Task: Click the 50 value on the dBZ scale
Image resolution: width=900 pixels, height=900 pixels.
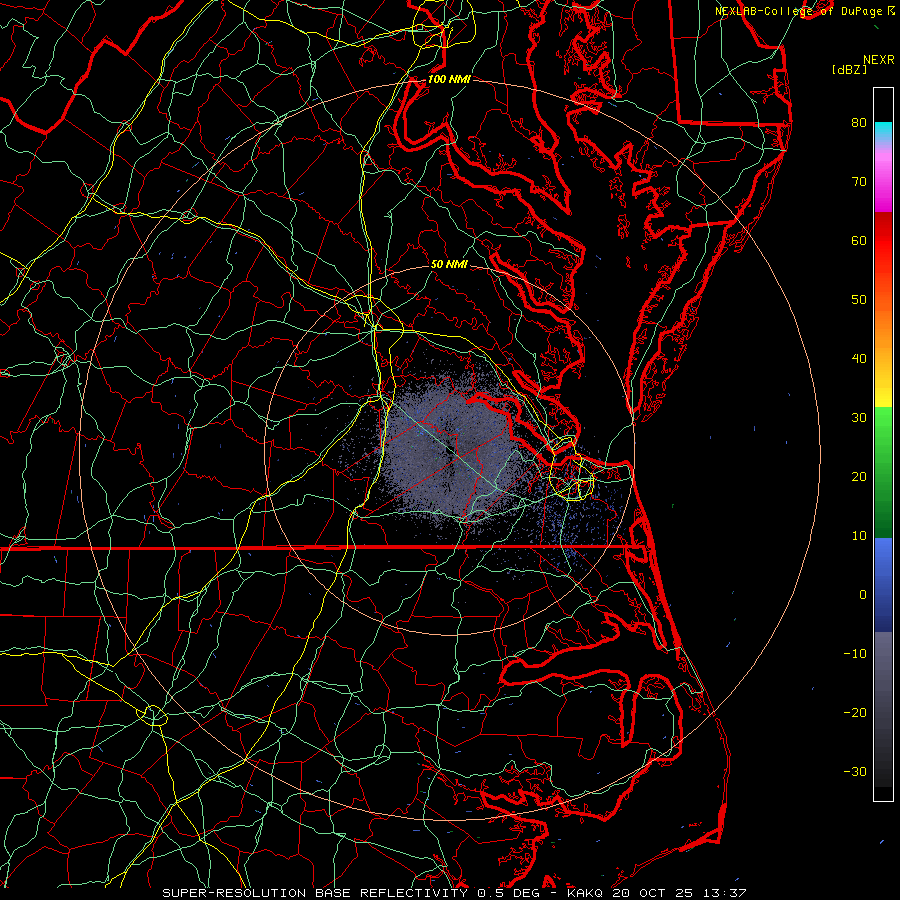Action: coord(858,299)
